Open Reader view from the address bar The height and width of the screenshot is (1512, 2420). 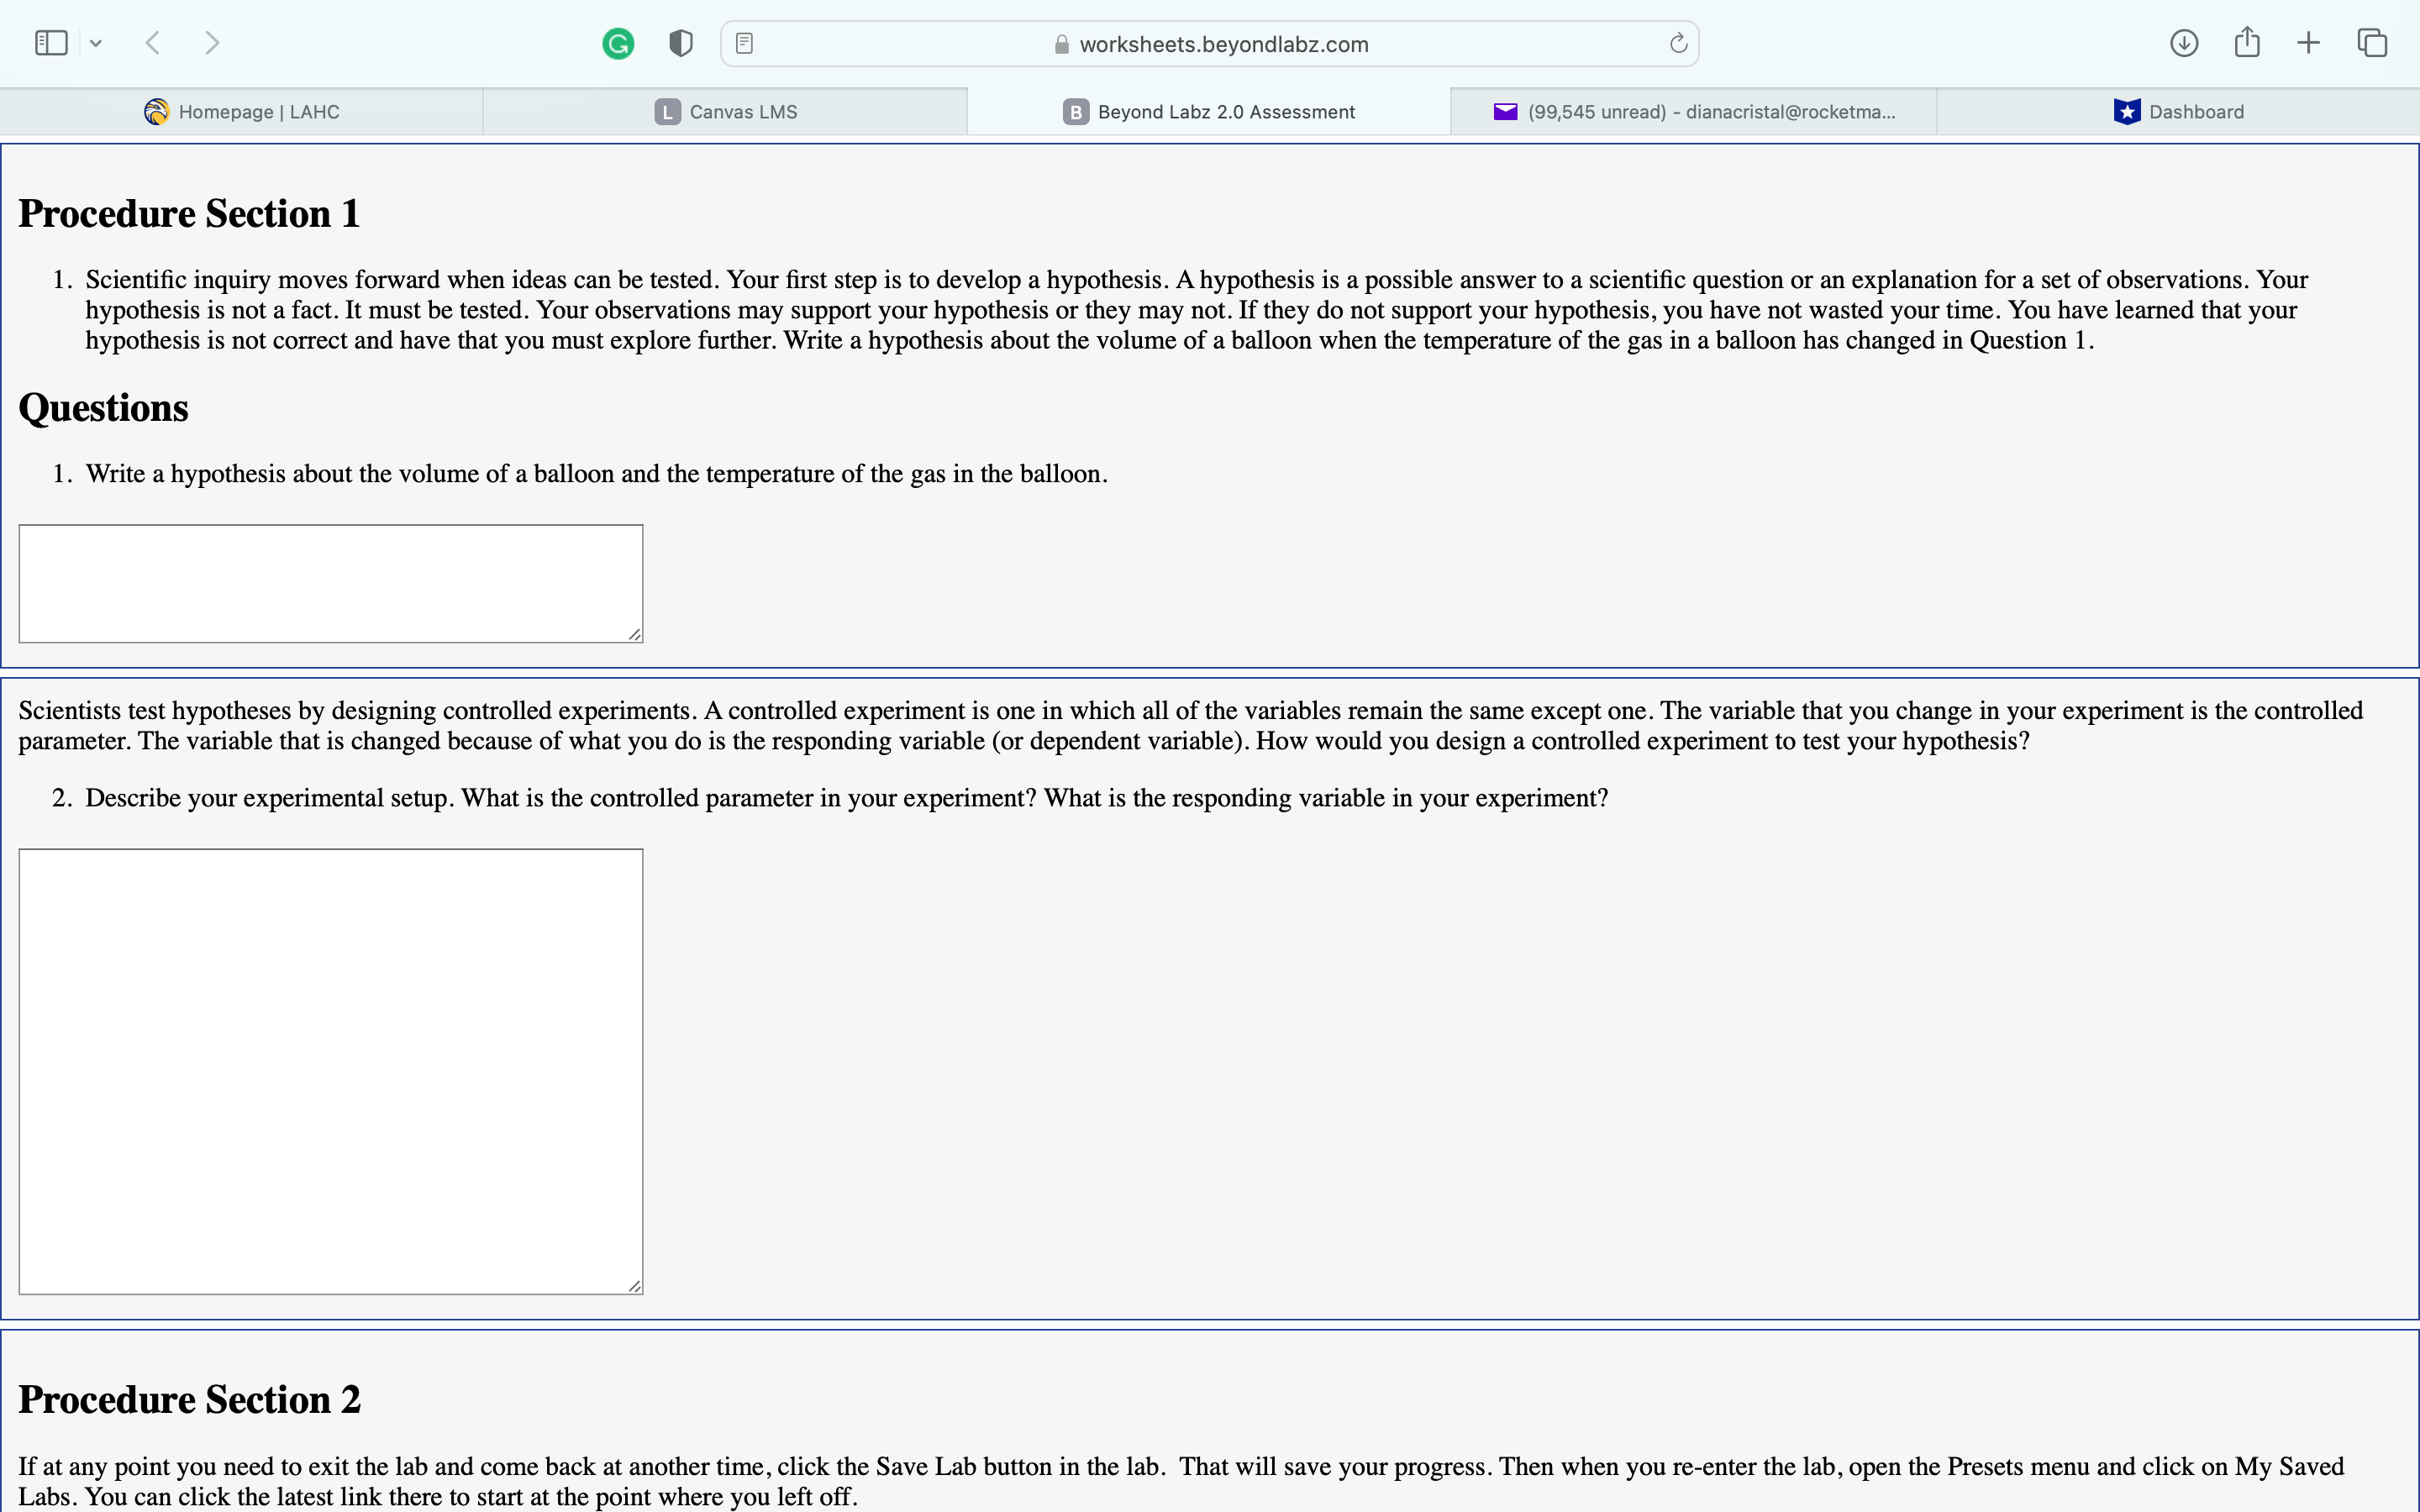(744, 42)
